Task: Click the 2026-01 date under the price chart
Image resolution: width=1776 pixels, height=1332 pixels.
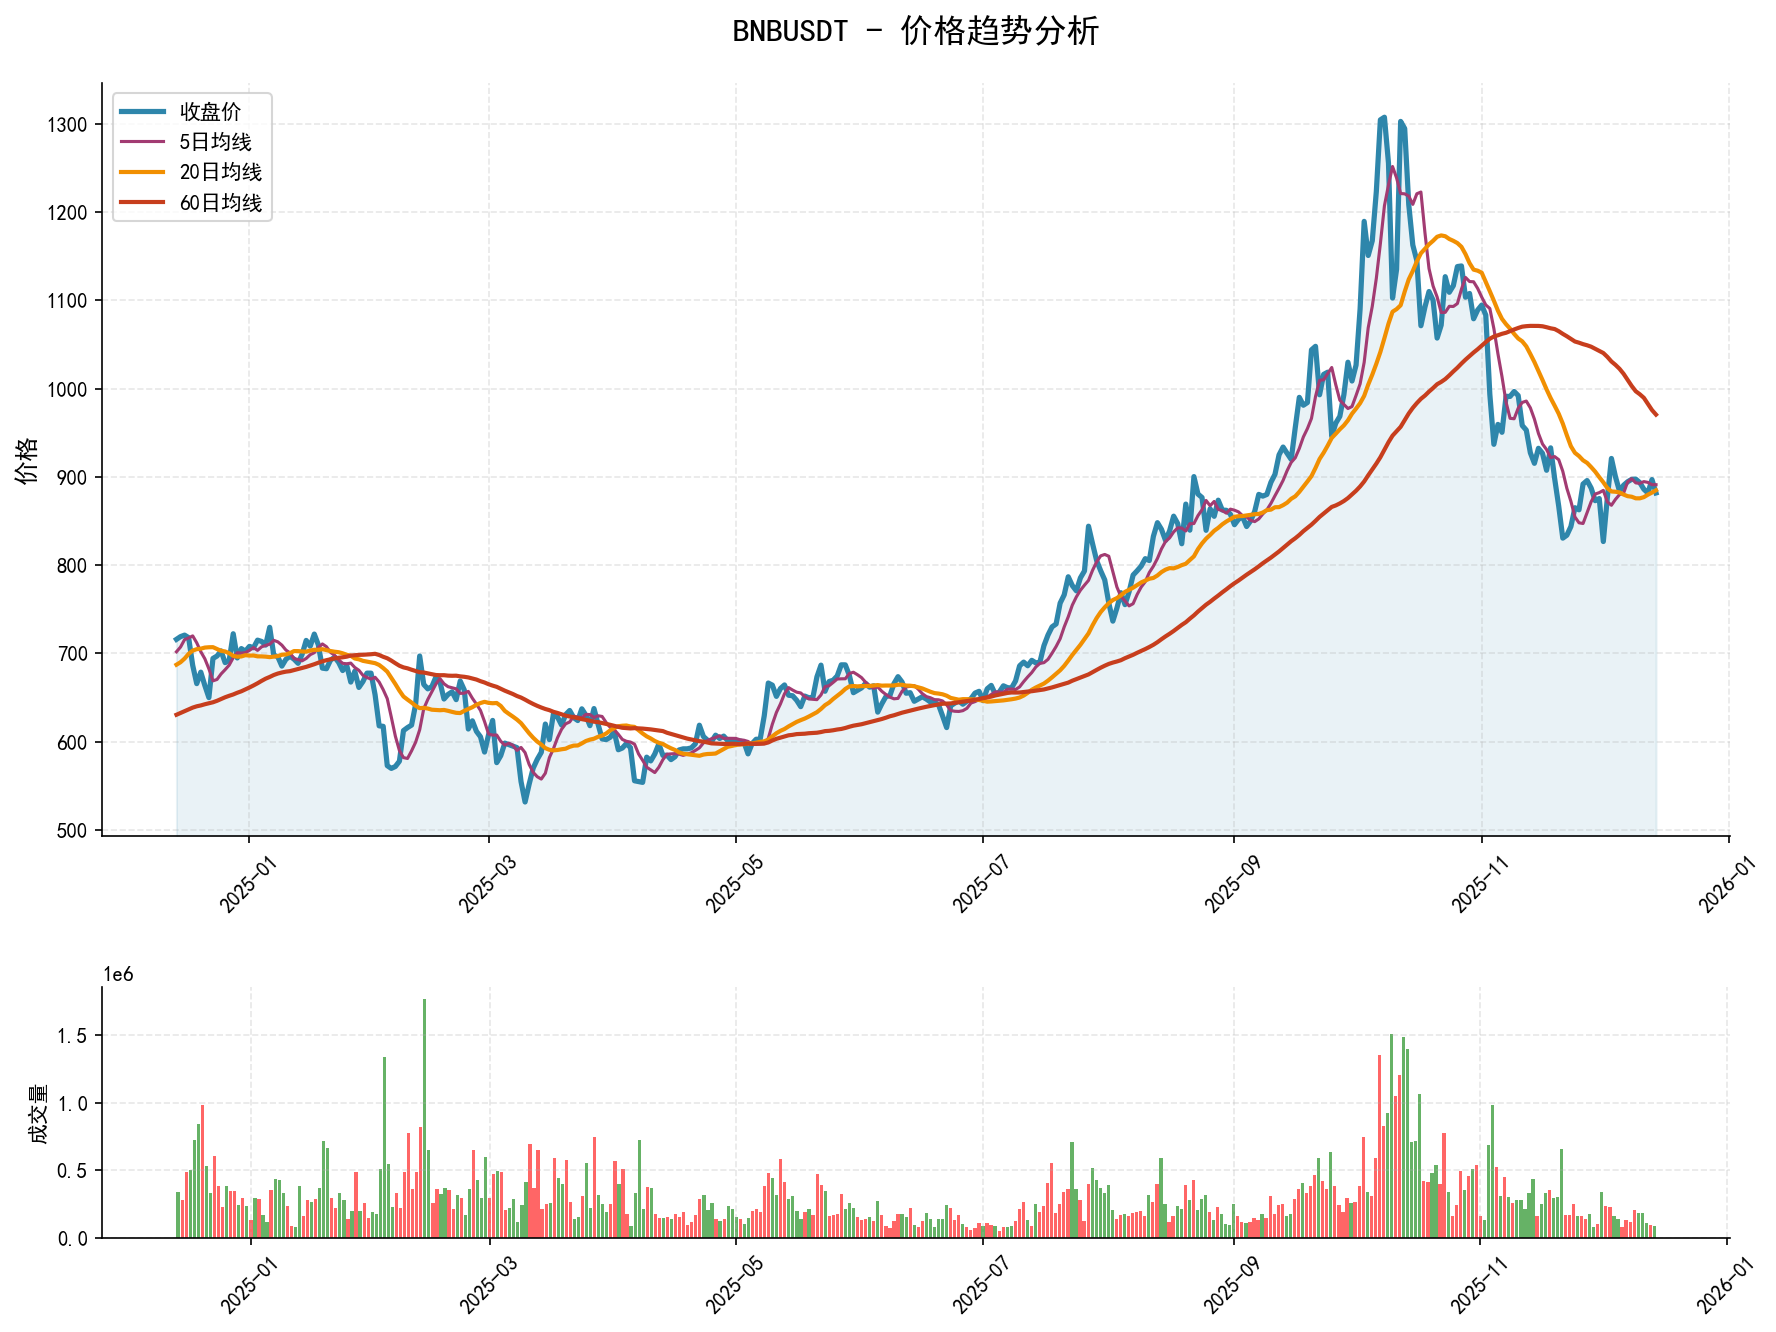Action: pos(1724,880)
